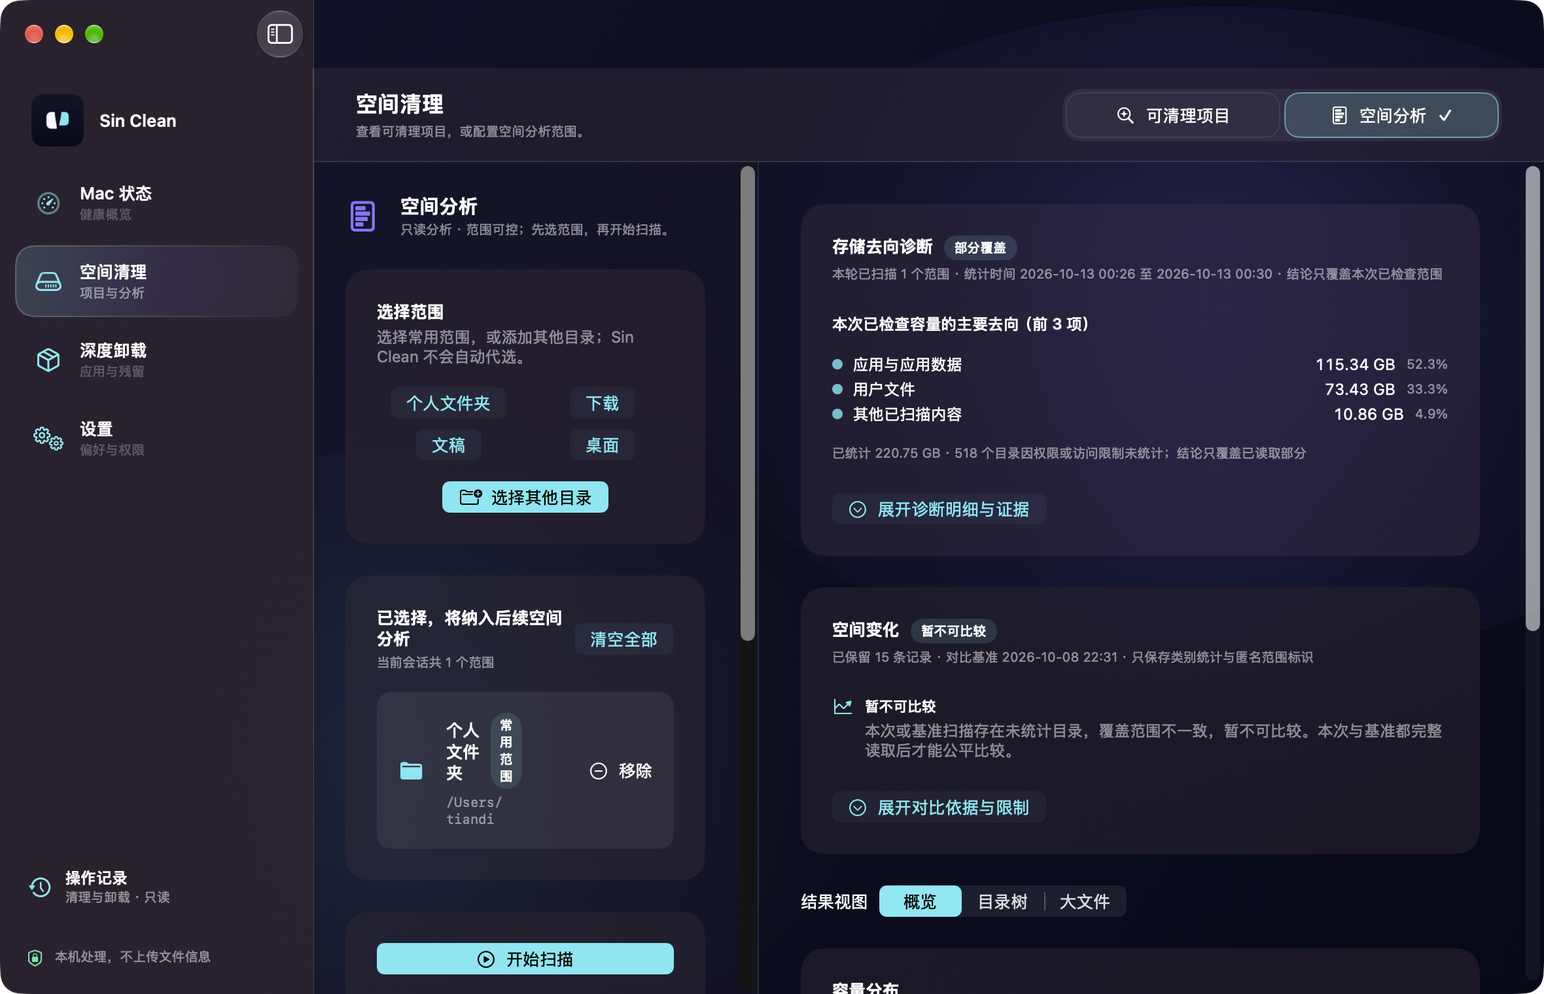This screenshot has height=994, width=1544.
Task: Open 设置 gears icon
Action: pyautogui.click(x=48, y=438)
